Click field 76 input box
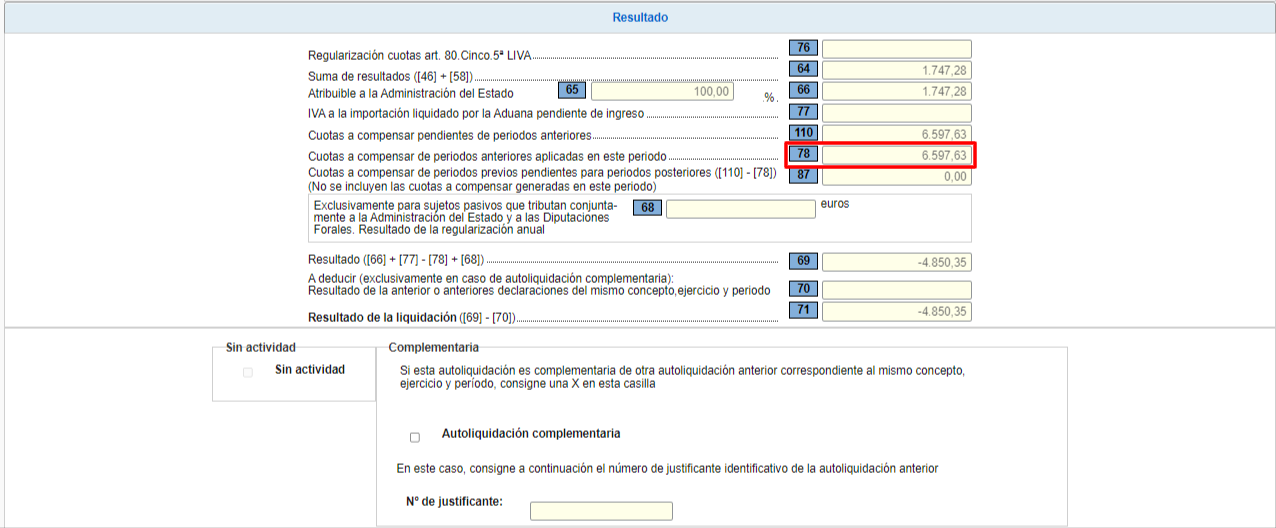Image resolution: width=1276 pixels, height=528 pixels. (x=897, y=49)
